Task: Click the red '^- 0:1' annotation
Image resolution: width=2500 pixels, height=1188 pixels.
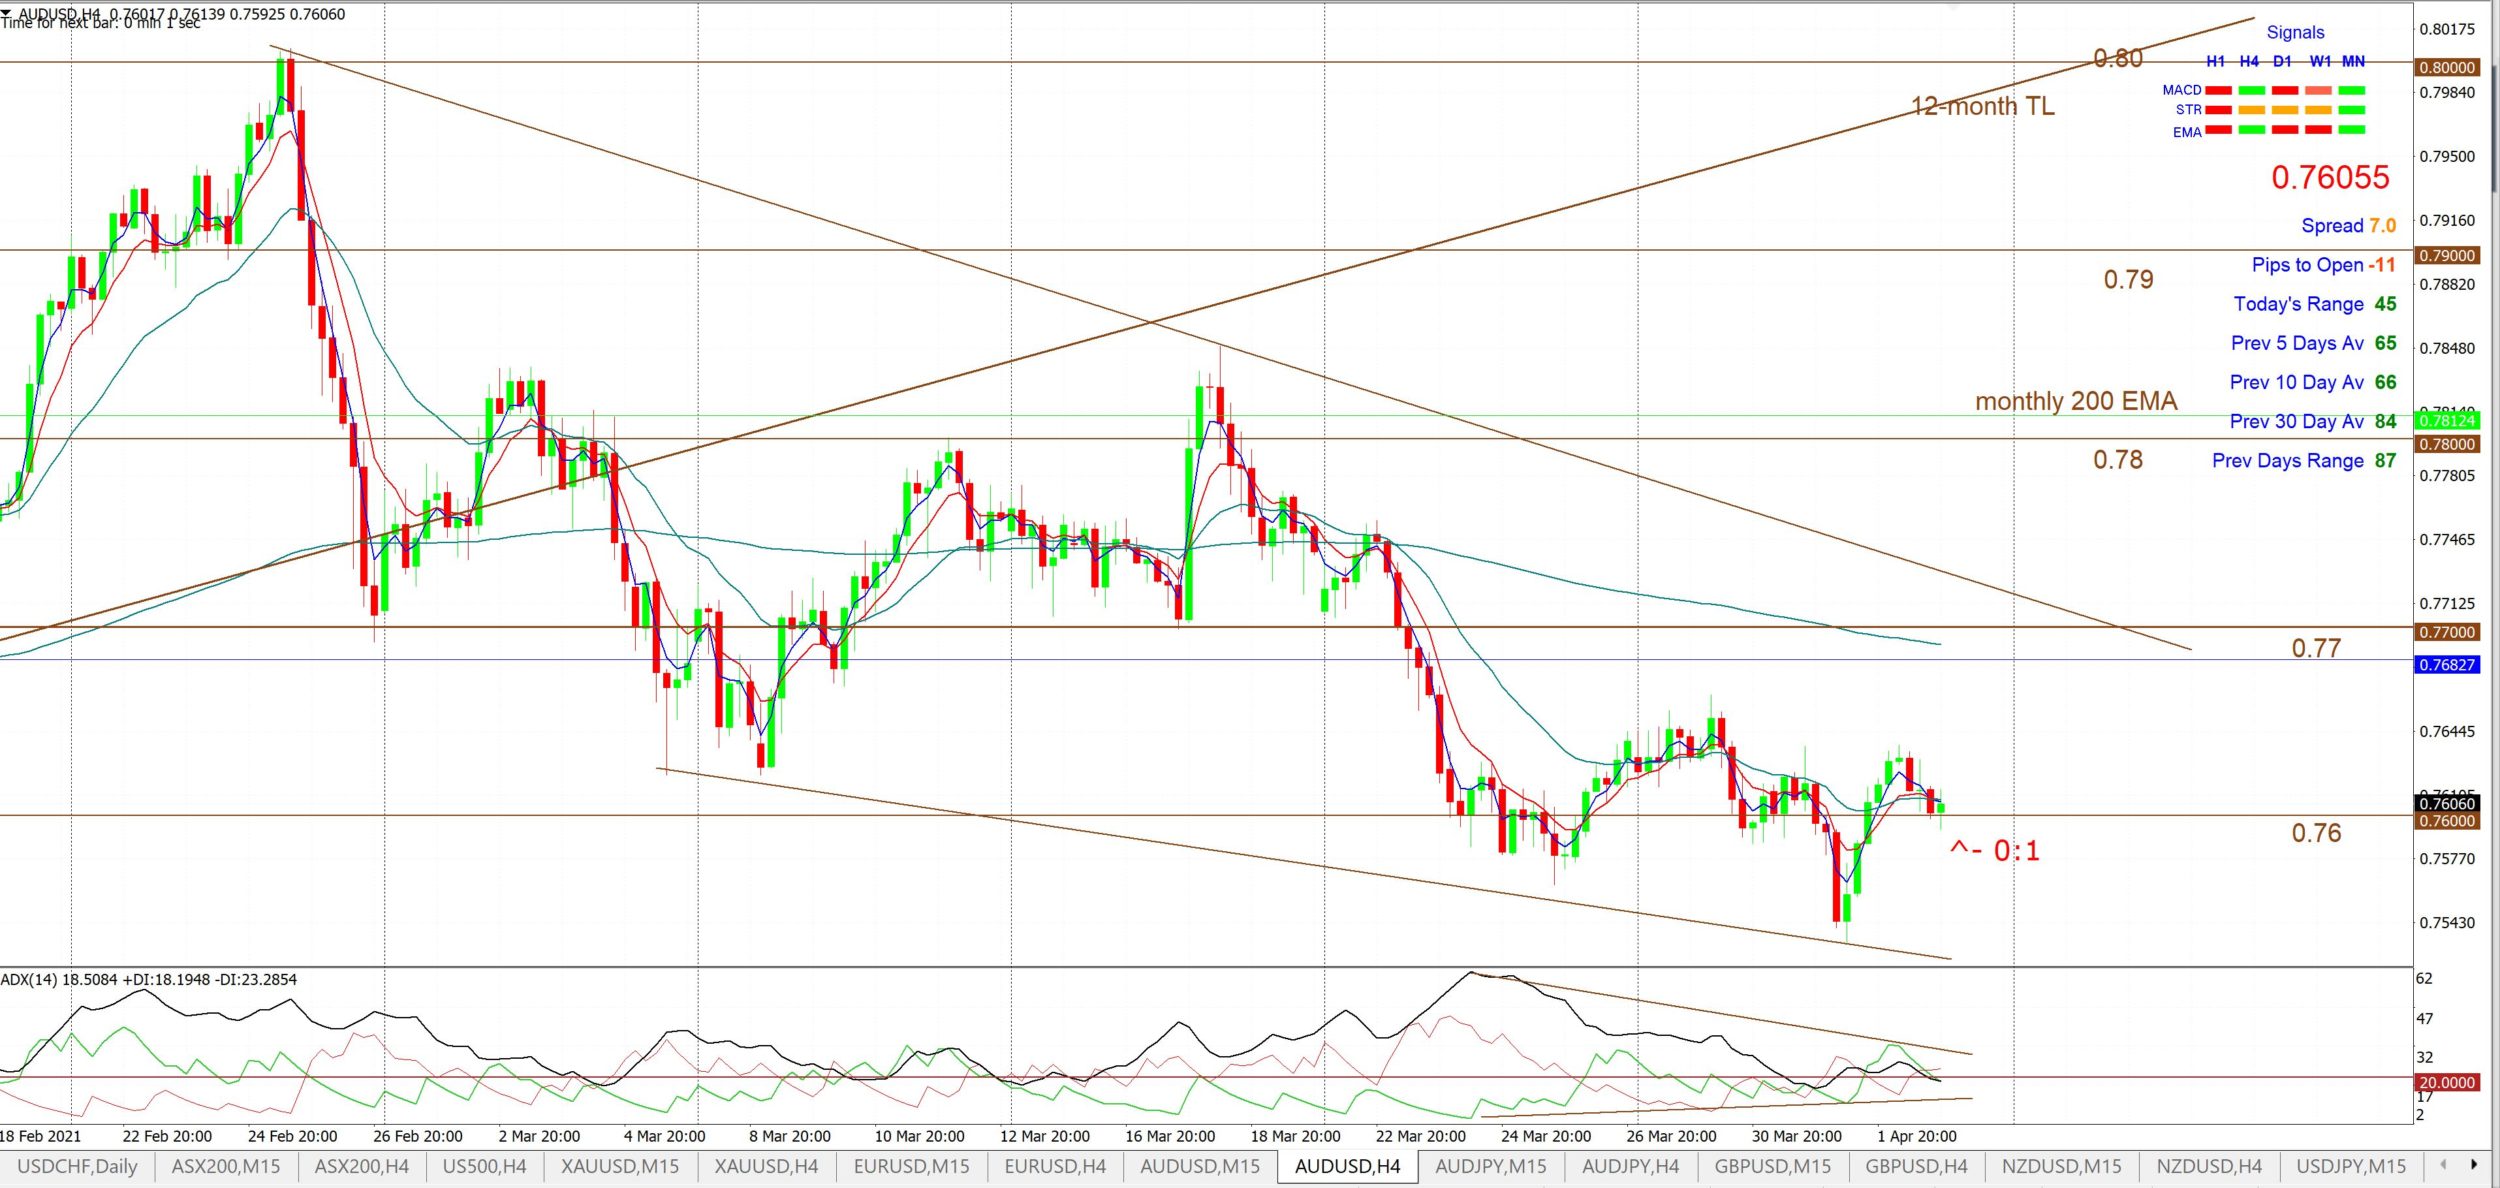Action: pyautogui.click(x=1995, y=851)
